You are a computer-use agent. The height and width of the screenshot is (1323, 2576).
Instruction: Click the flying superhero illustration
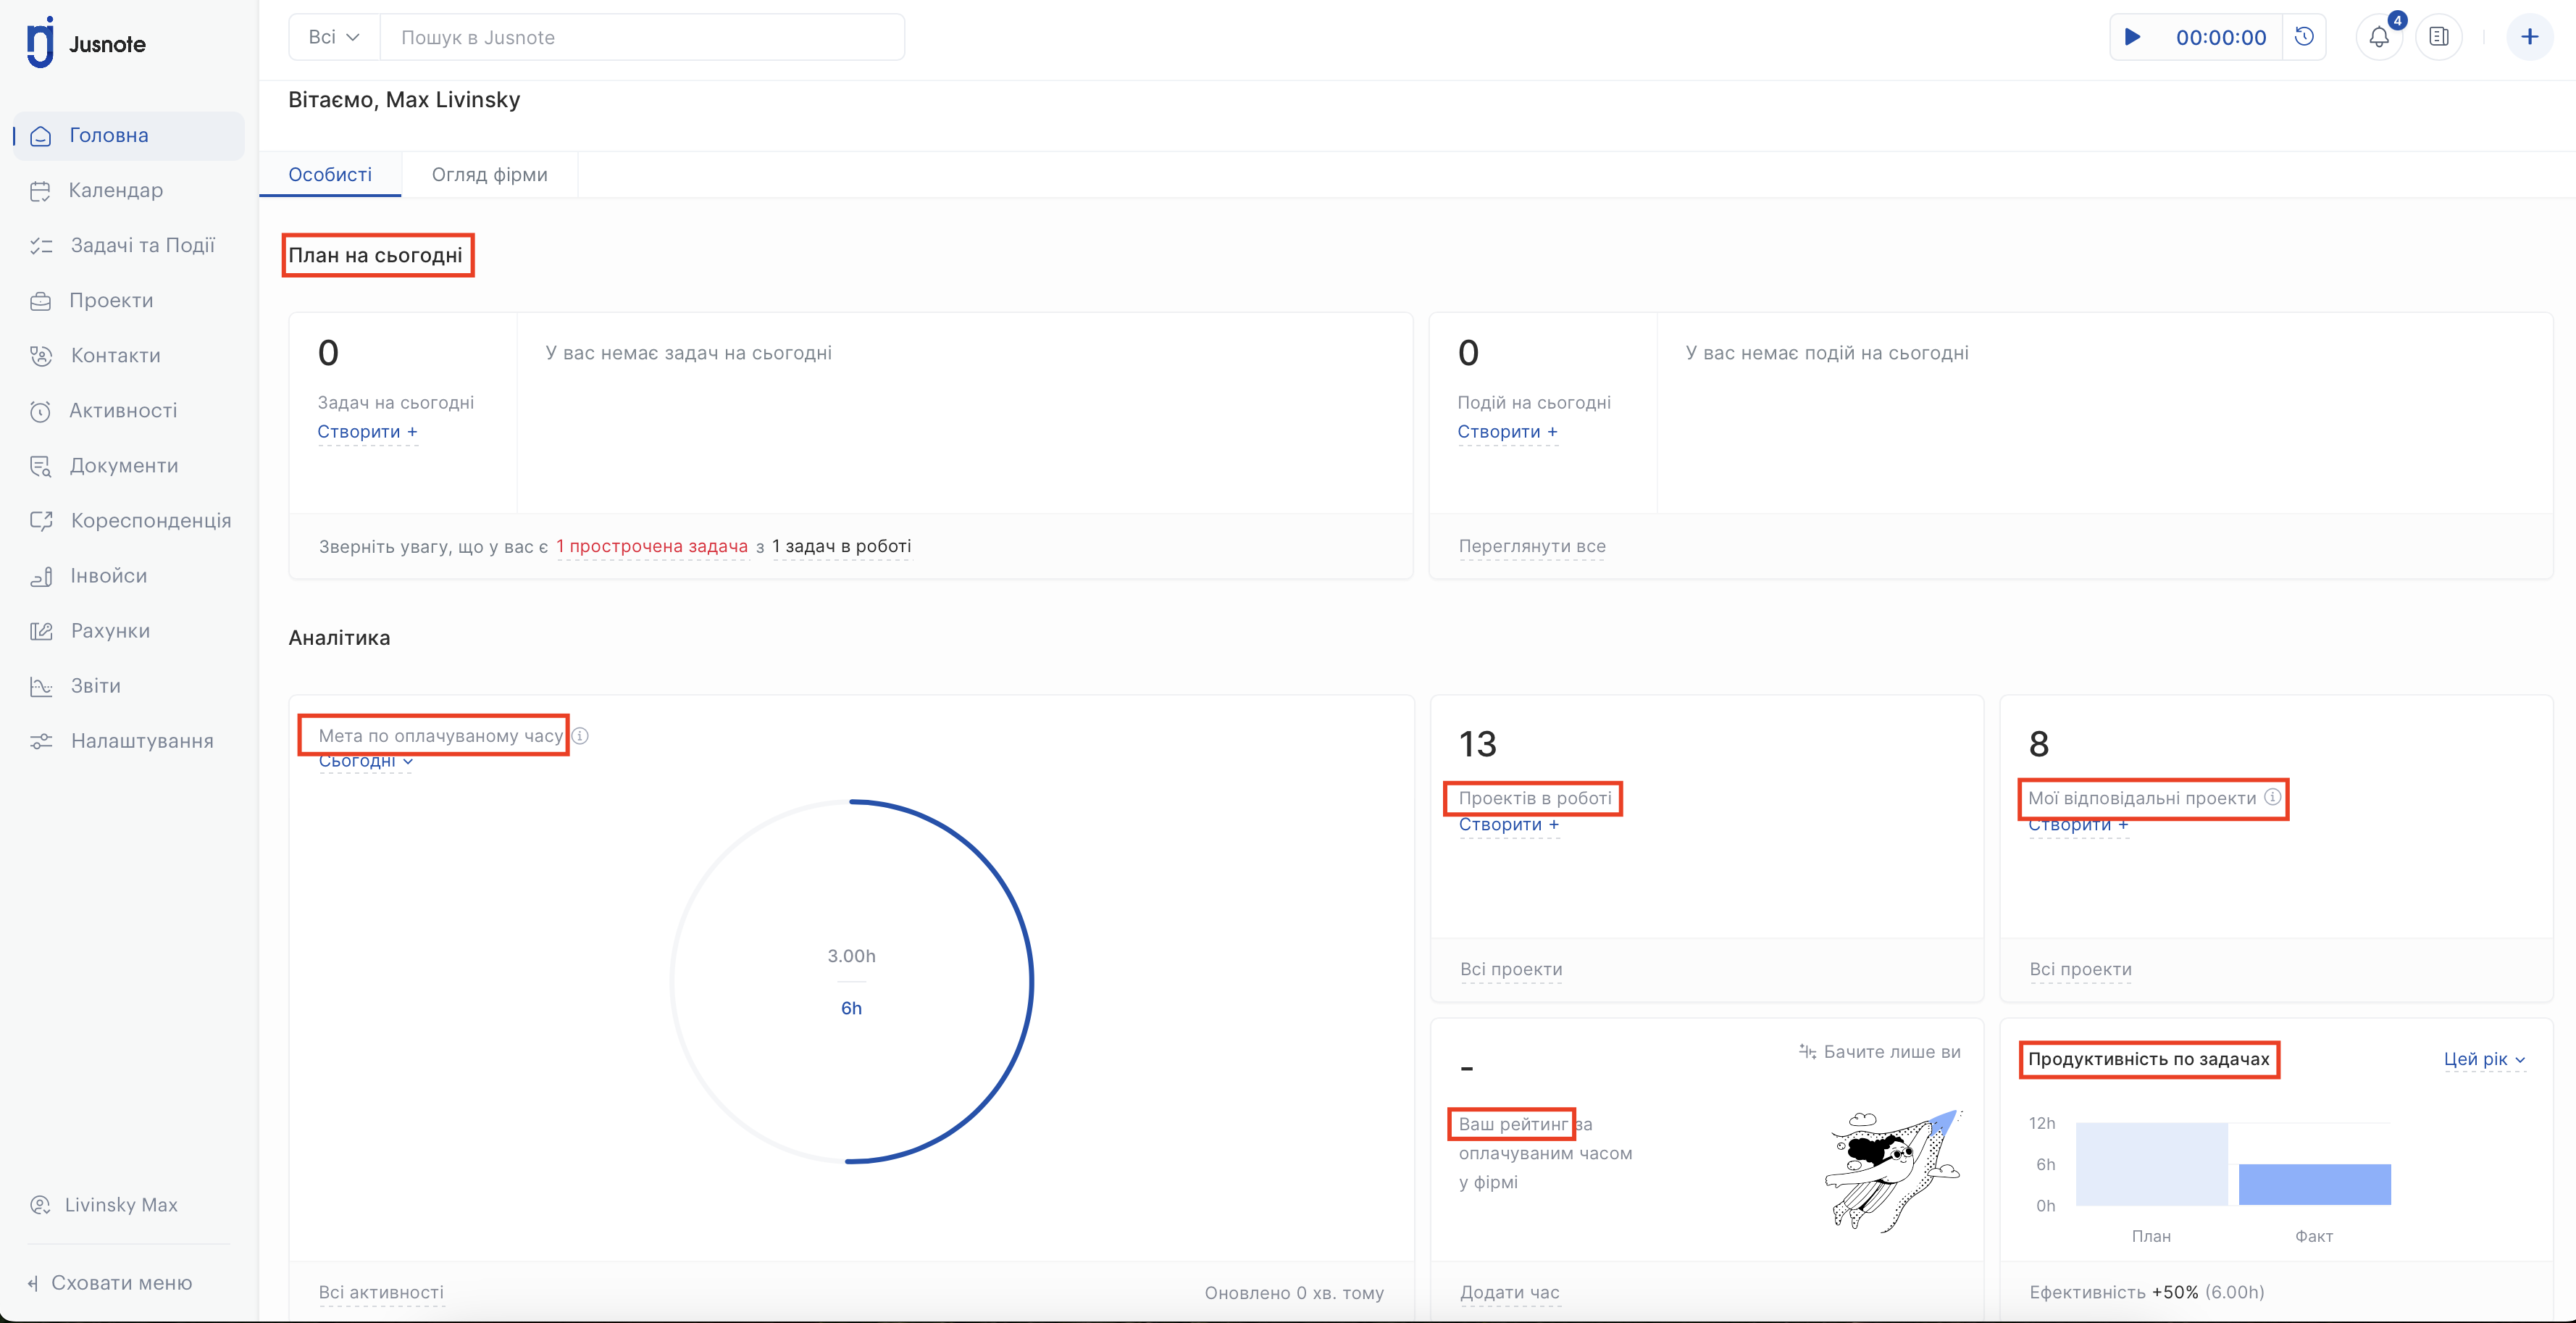(1894, 1170)
